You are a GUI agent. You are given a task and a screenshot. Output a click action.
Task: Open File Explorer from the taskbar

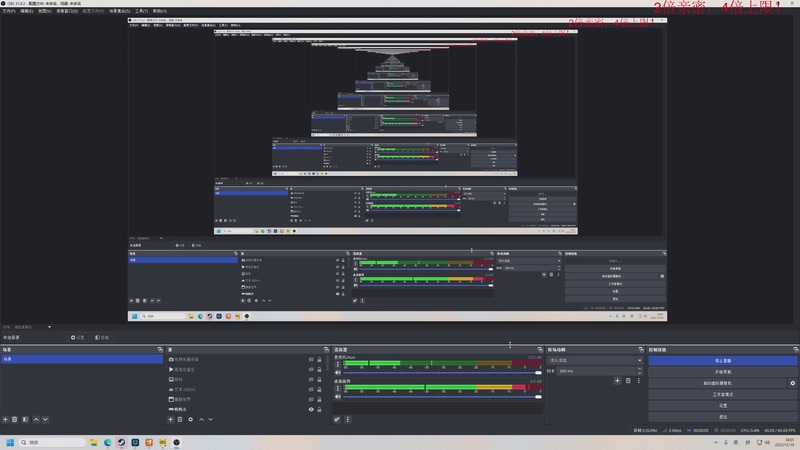[94, 442]
